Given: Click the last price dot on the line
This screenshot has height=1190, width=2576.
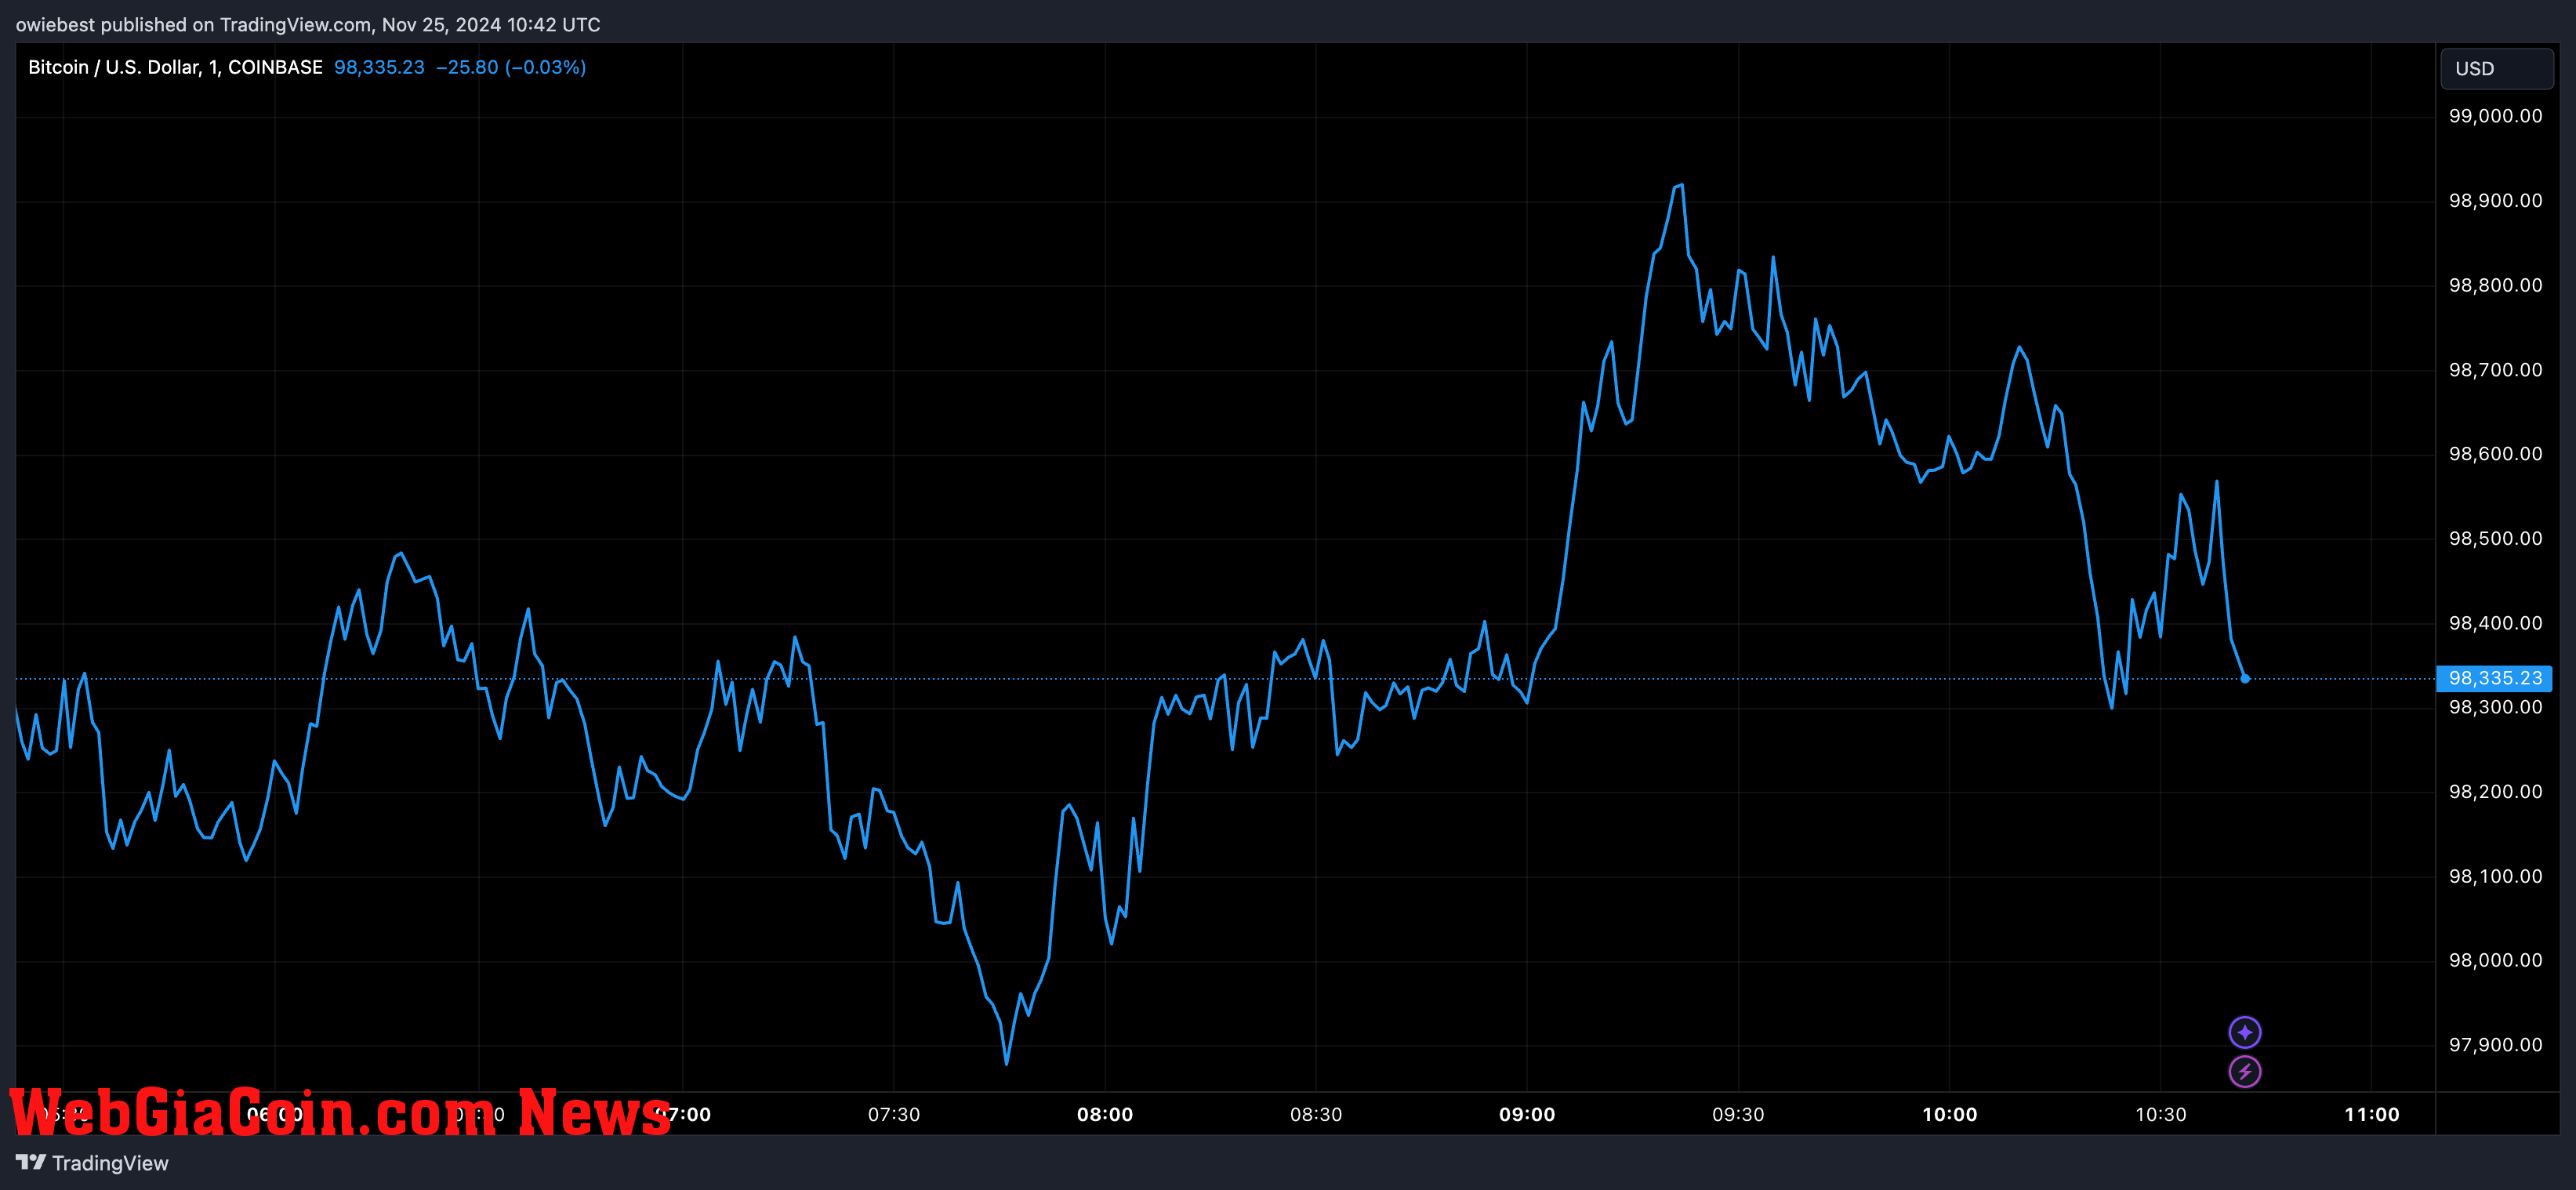Looking at the screenshot, I should [2245, 678].
